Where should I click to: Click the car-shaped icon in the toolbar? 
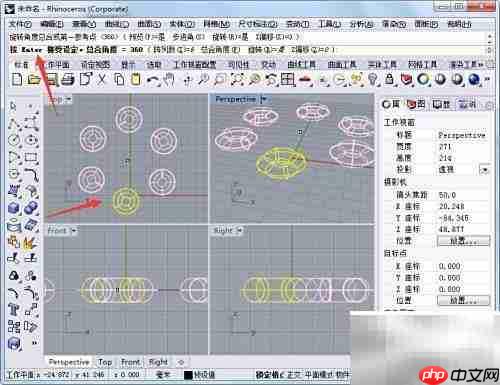(305, 80)
